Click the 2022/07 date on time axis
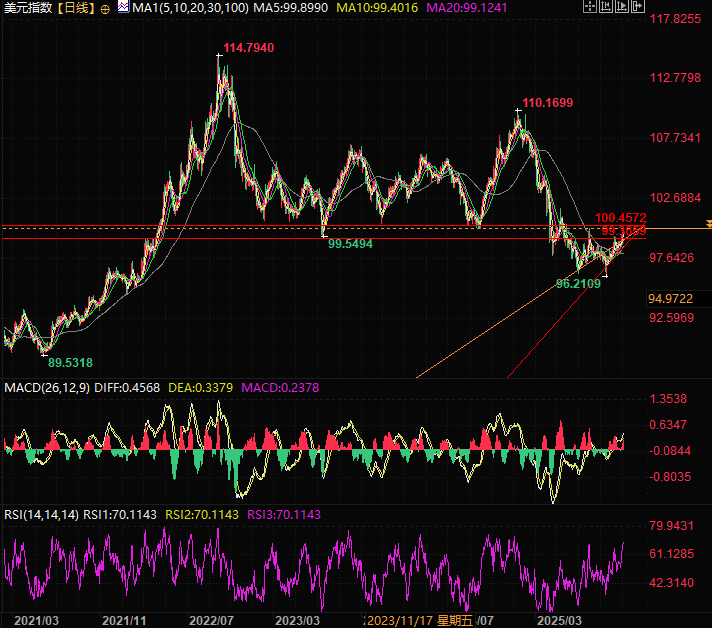This screenshot has height=628, width=712. click(211, 621)
